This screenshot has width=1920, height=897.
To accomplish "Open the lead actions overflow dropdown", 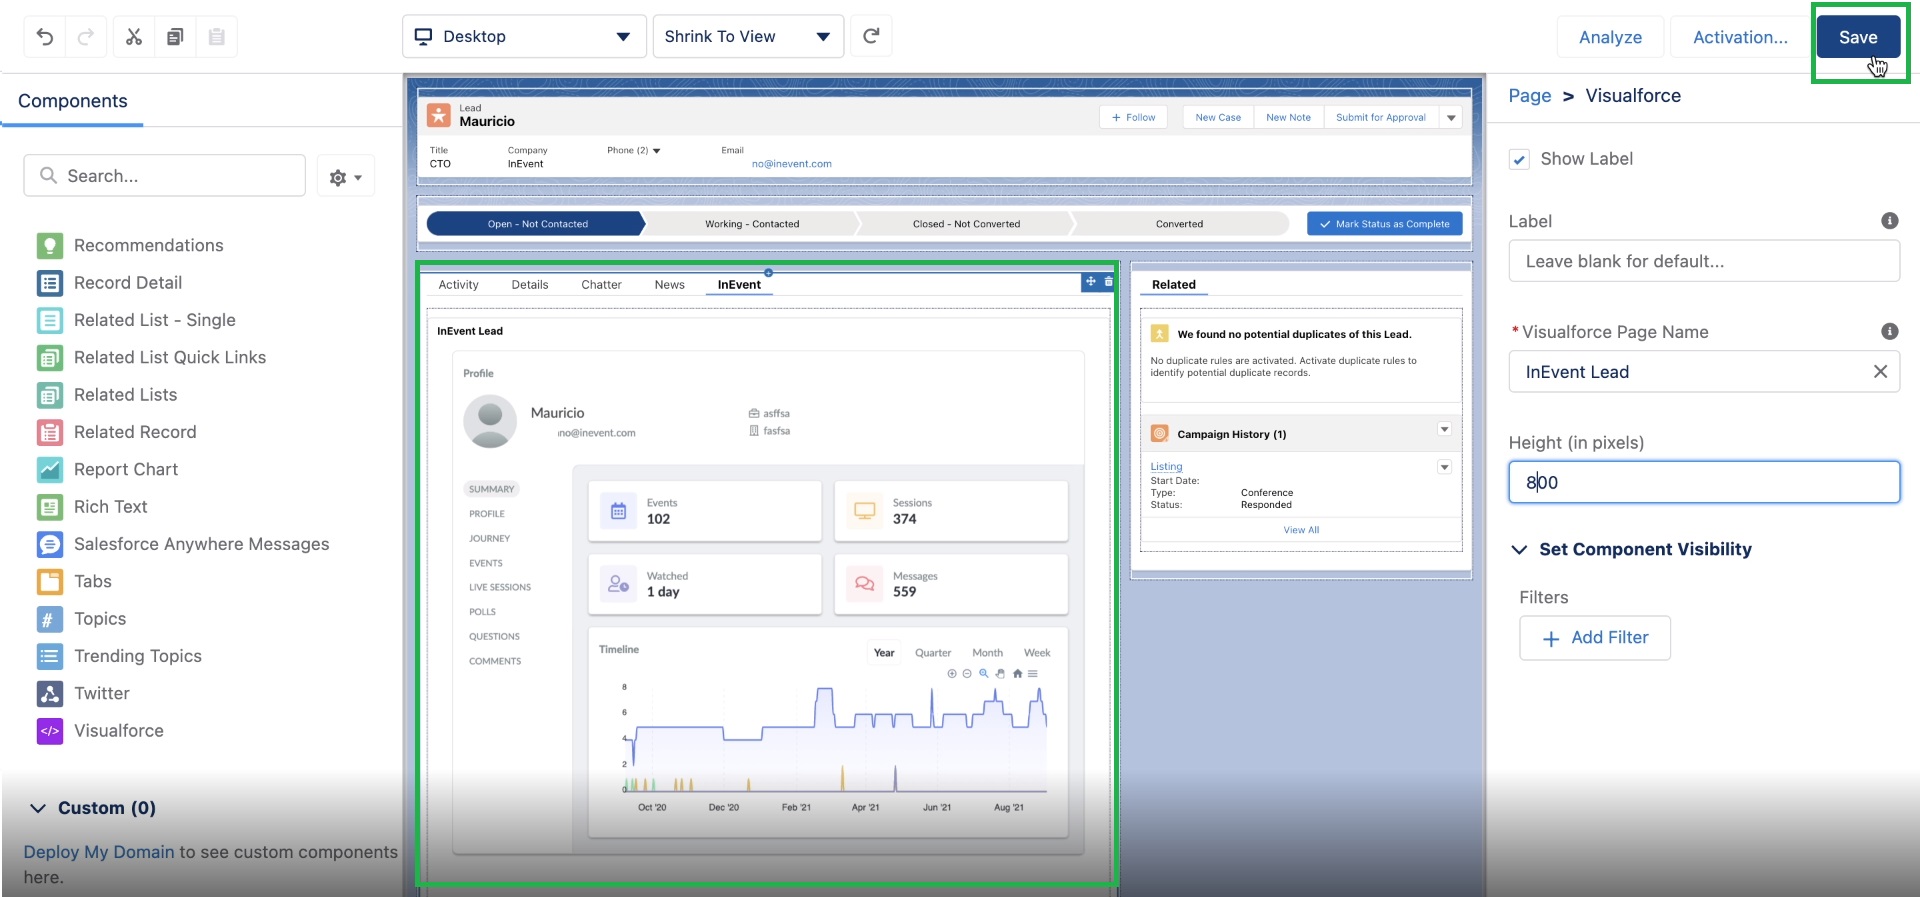I will point(1451,117).
